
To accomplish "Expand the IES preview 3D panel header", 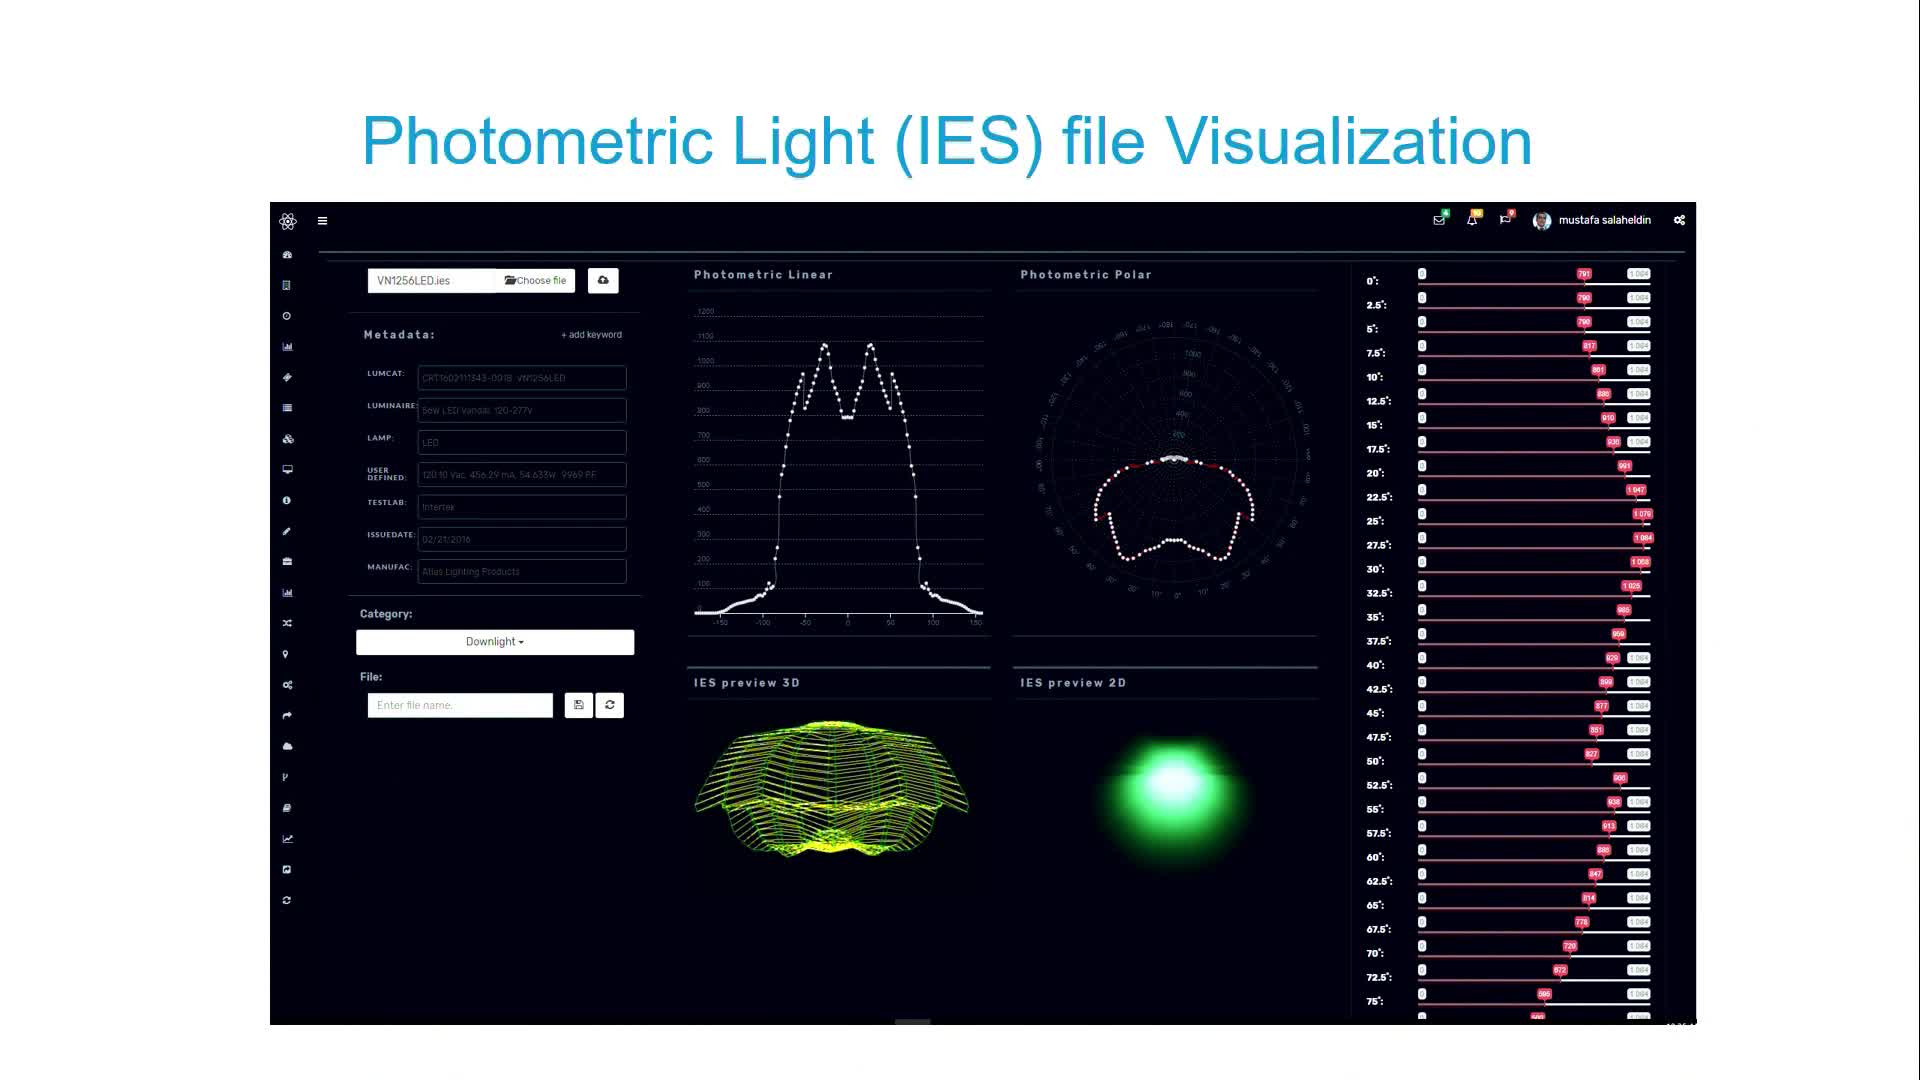I will tap(747, 682).
